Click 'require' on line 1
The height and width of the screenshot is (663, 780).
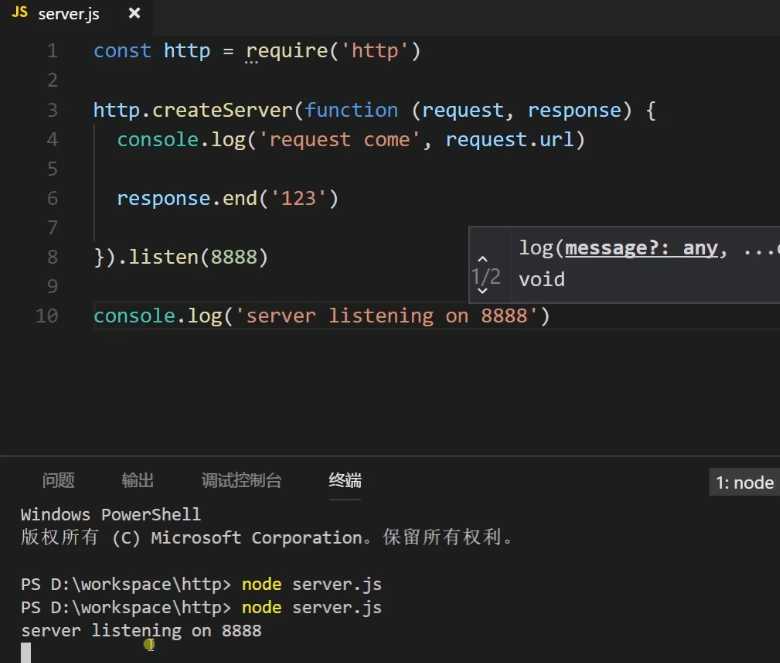(287, 51)
